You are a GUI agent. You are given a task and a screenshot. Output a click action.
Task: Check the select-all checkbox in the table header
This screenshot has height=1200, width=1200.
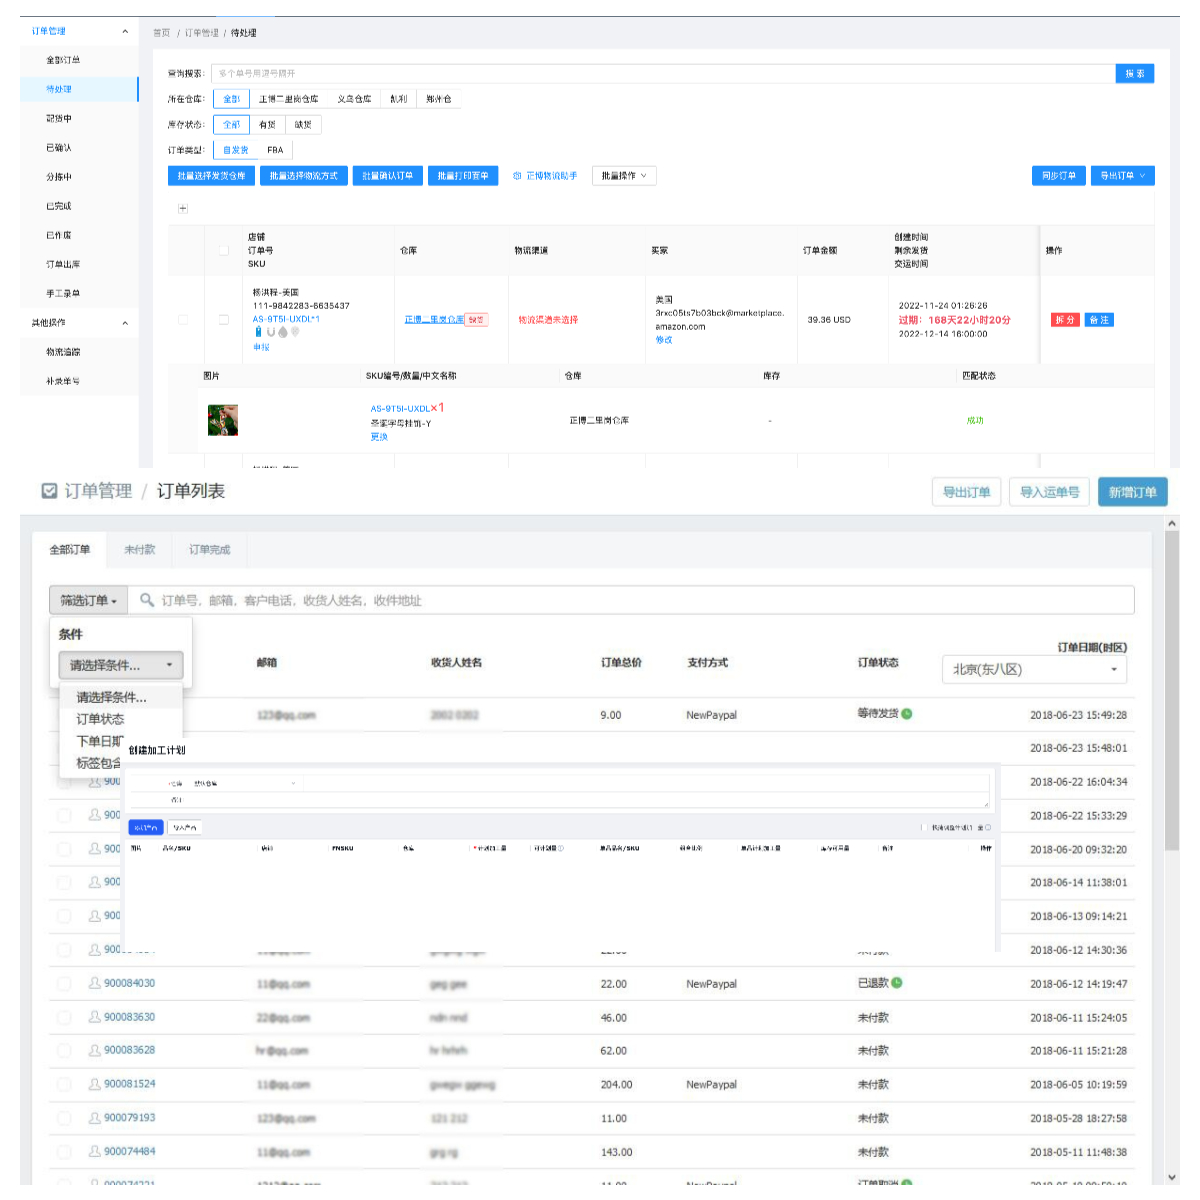tap(223, 250)
